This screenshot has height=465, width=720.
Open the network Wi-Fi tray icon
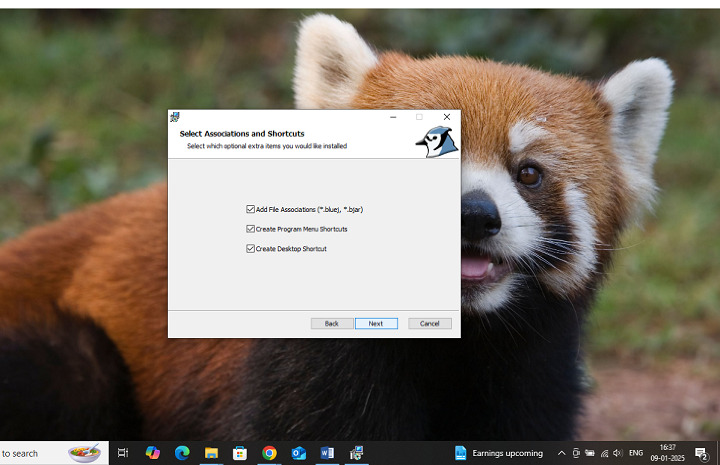click(604, 454)
